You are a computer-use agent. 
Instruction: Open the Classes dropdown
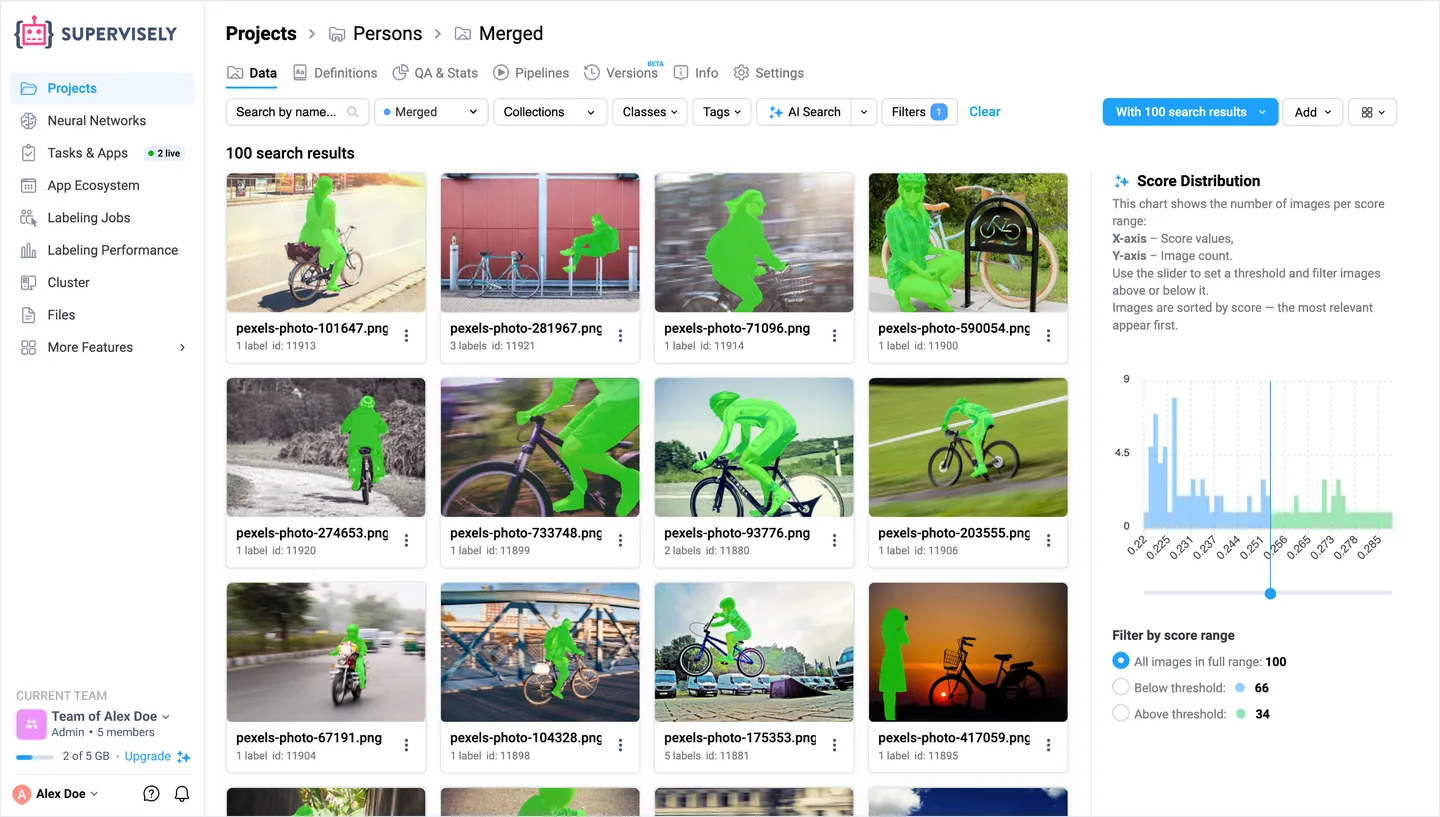[x=650, y=112]
